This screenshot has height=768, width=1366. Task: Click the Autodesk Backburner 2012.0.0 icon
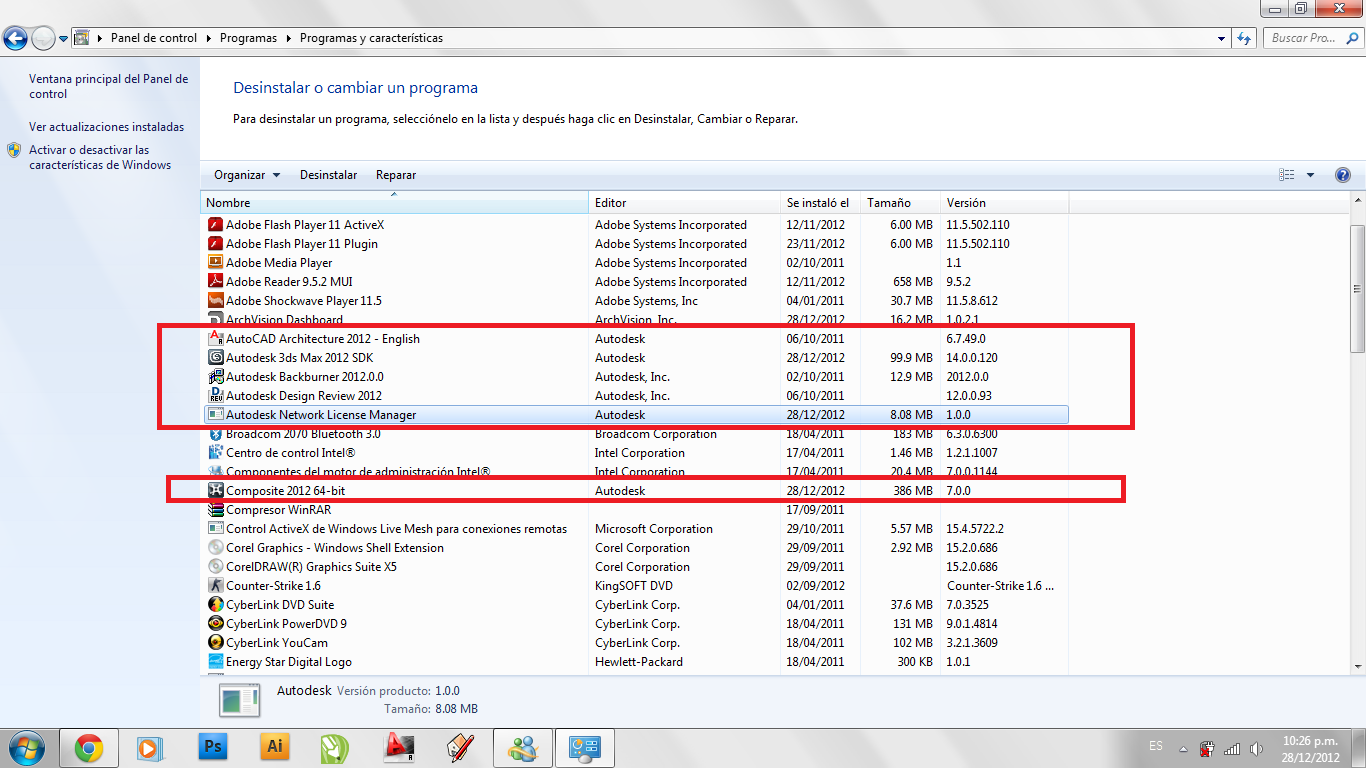coord(215,377)
